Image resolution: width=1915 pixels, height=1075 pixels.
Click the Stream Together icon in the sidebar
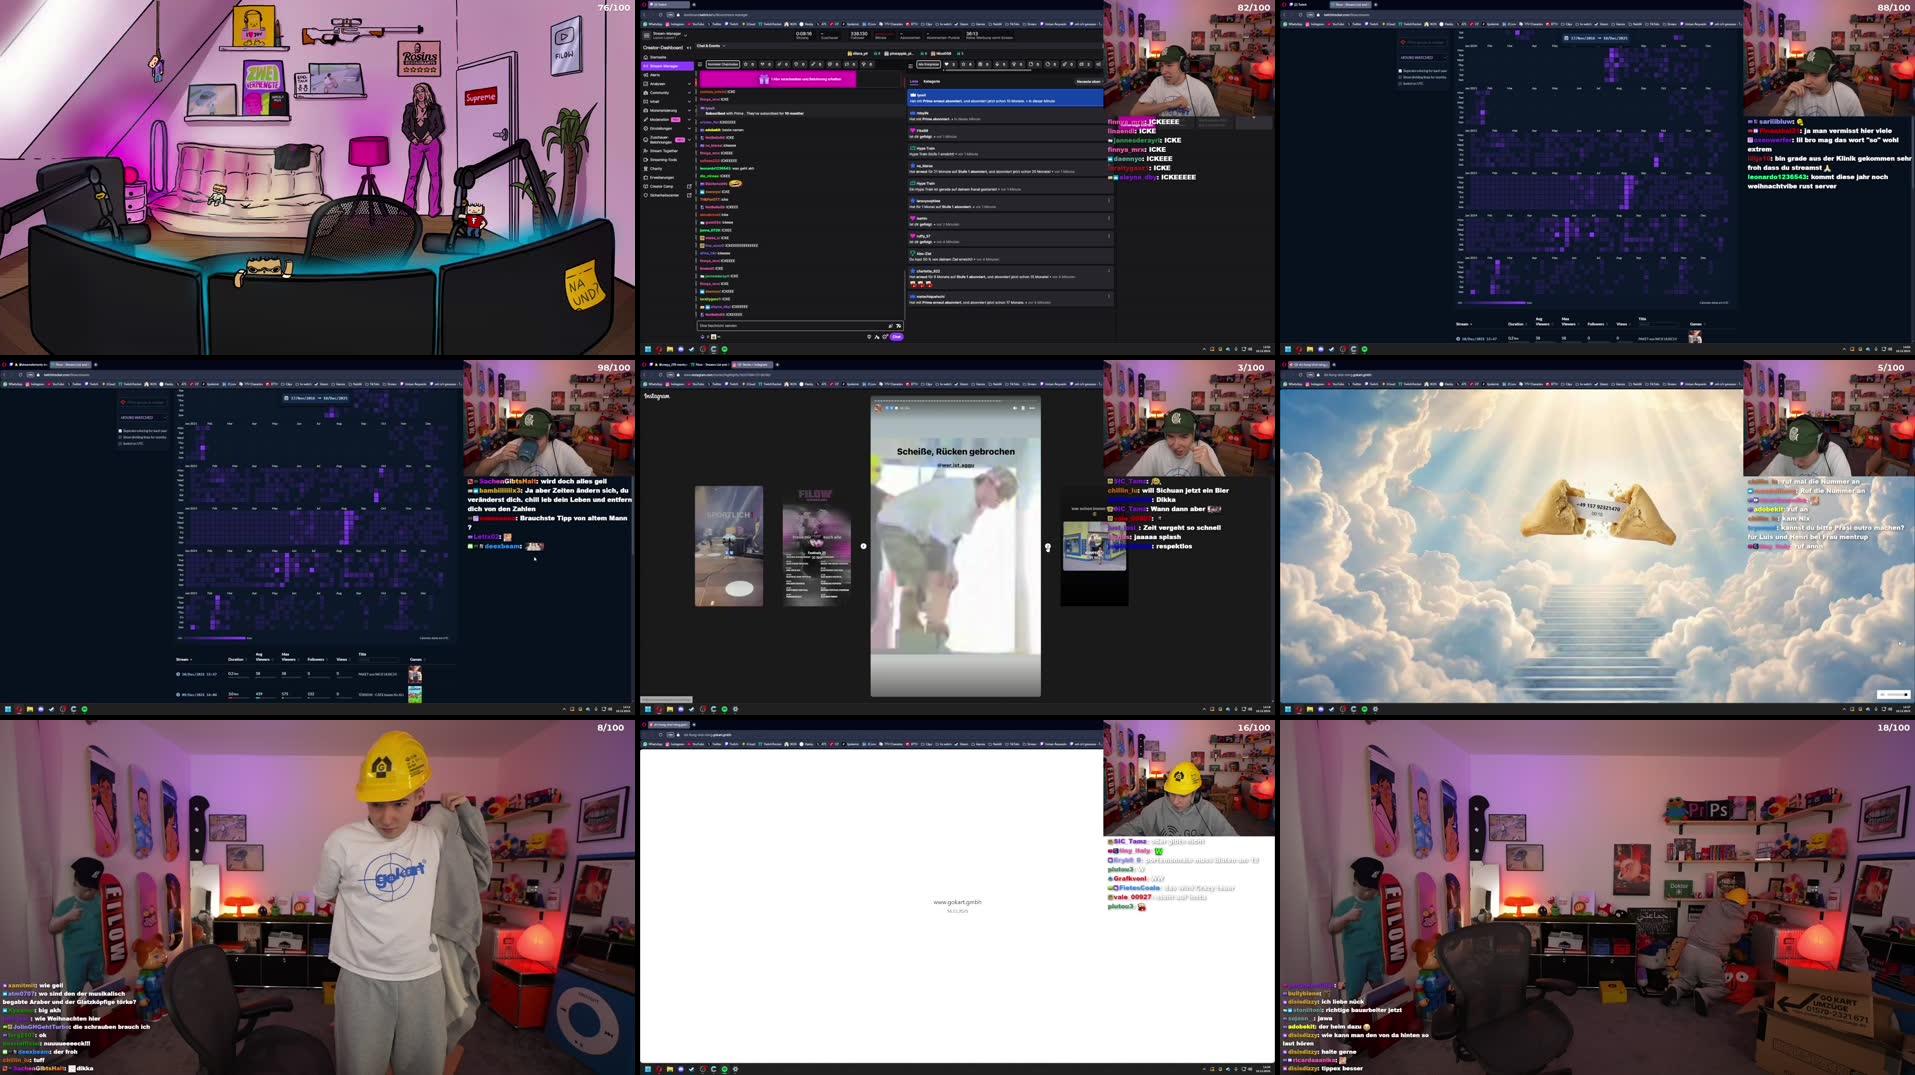pos(647,151)
